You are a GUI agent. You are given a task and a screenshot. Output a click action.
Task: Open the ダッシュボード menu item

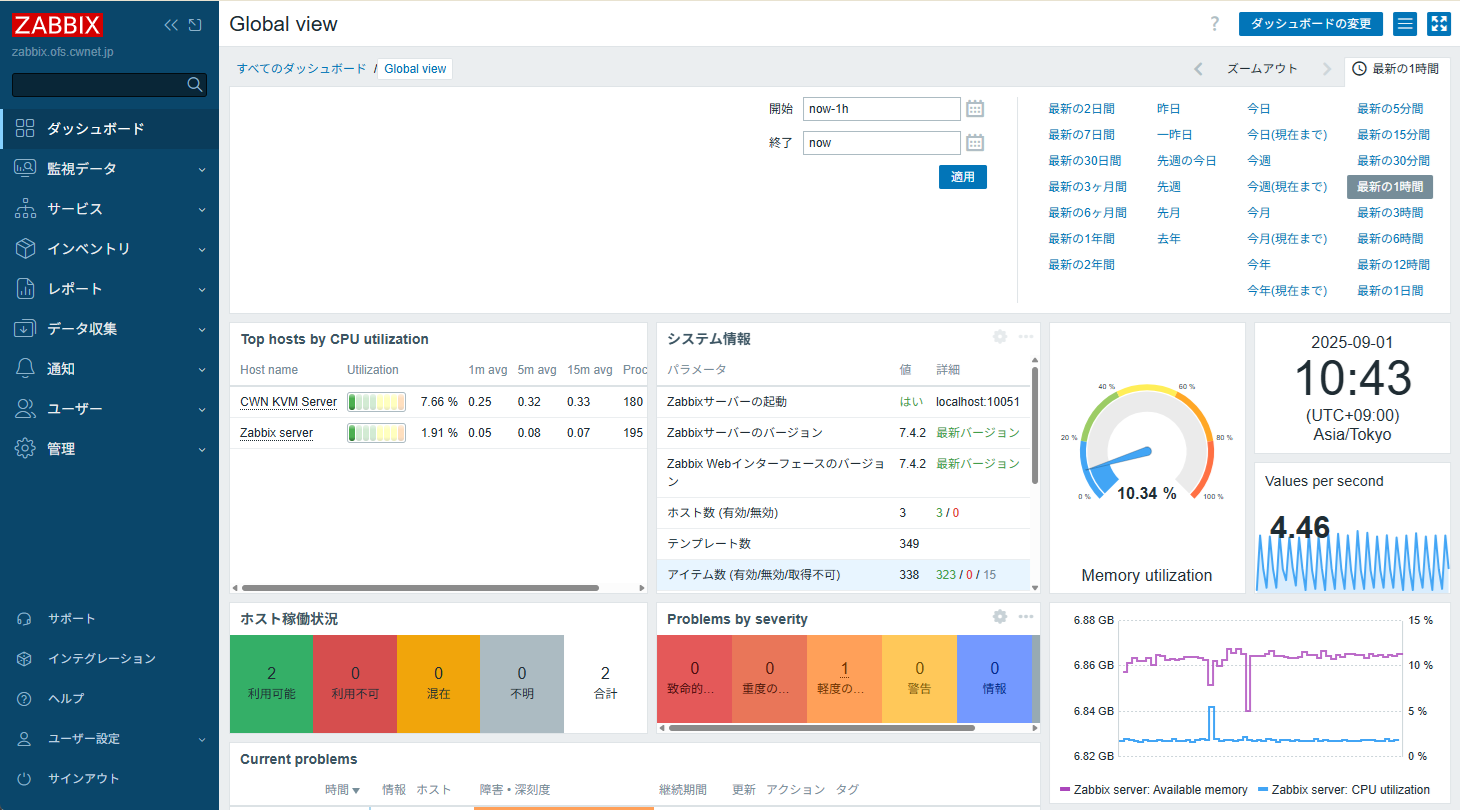[95, 129]
